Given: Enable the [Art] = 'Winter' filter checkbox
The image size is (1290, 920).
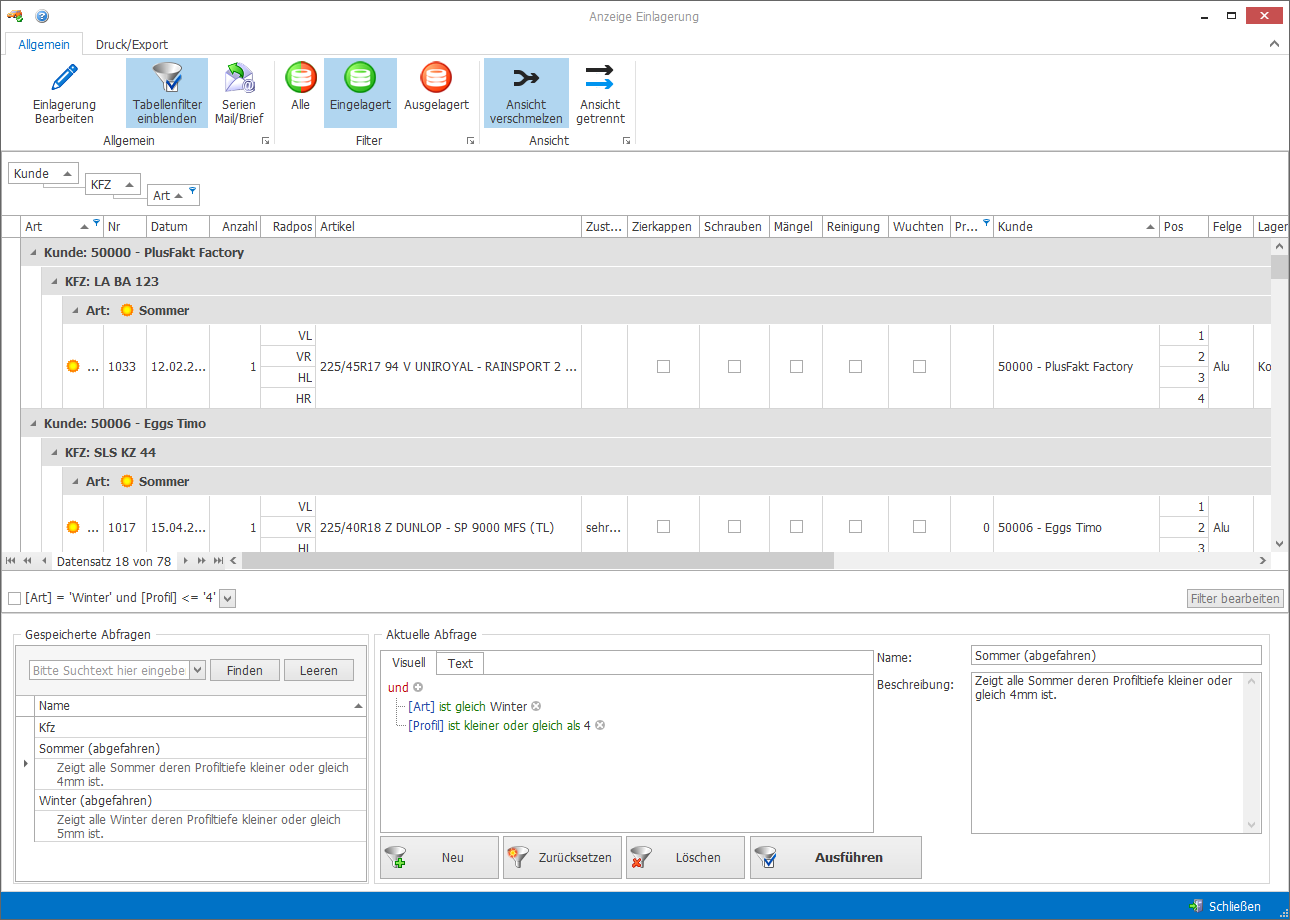Looking at the screenshot, I should click(x=14, y=598).
